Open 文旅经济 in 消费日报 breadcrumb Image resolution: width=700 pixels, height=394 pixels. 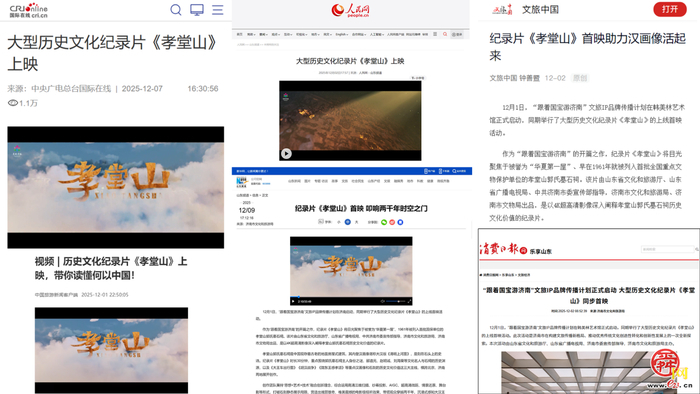tap(524, 275)
